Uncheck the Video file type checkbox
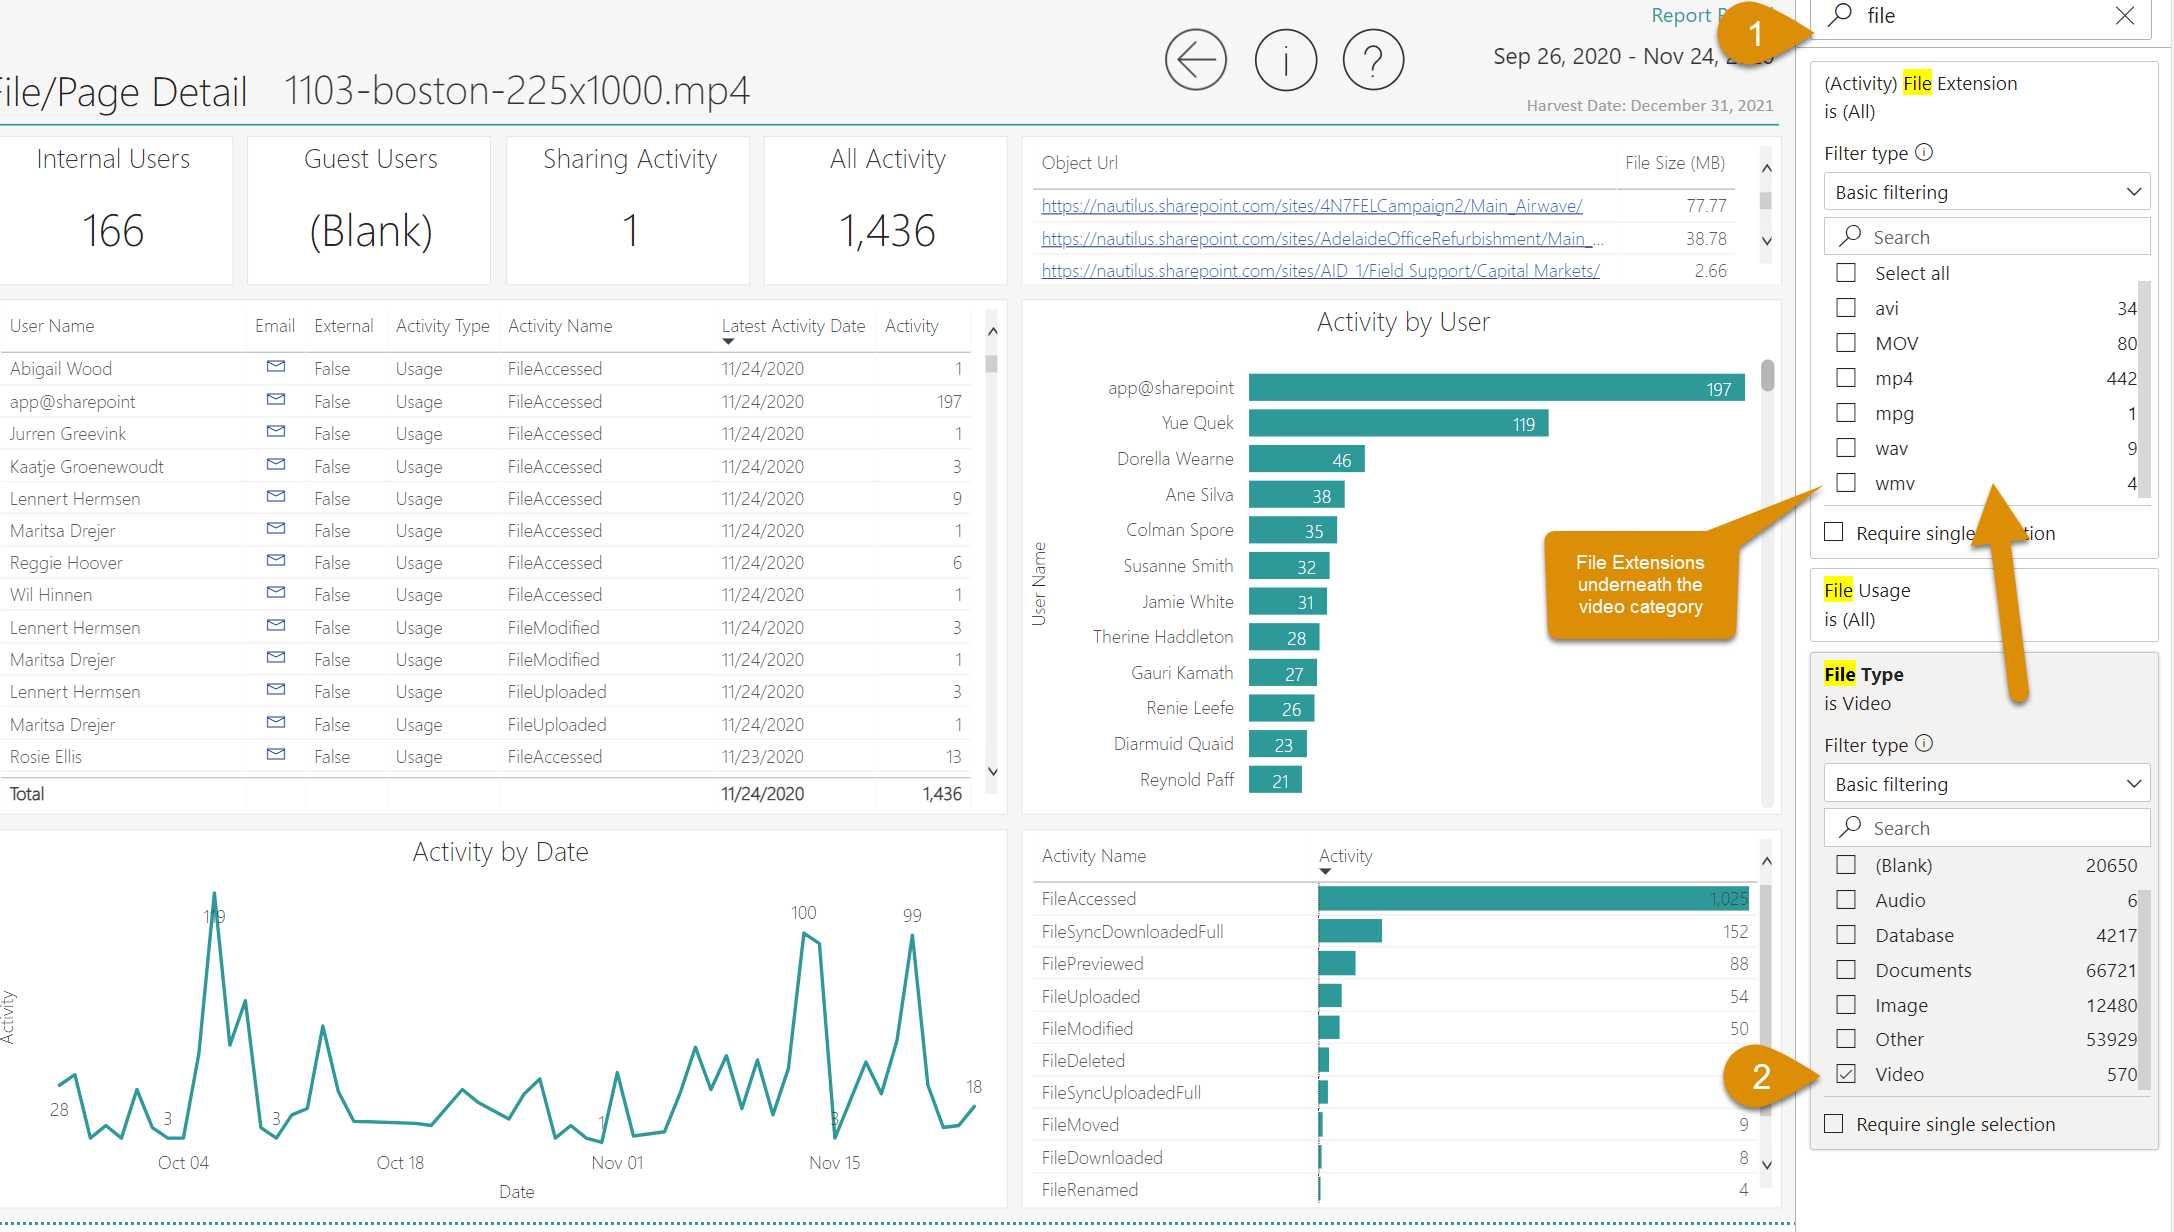 1846,1074
